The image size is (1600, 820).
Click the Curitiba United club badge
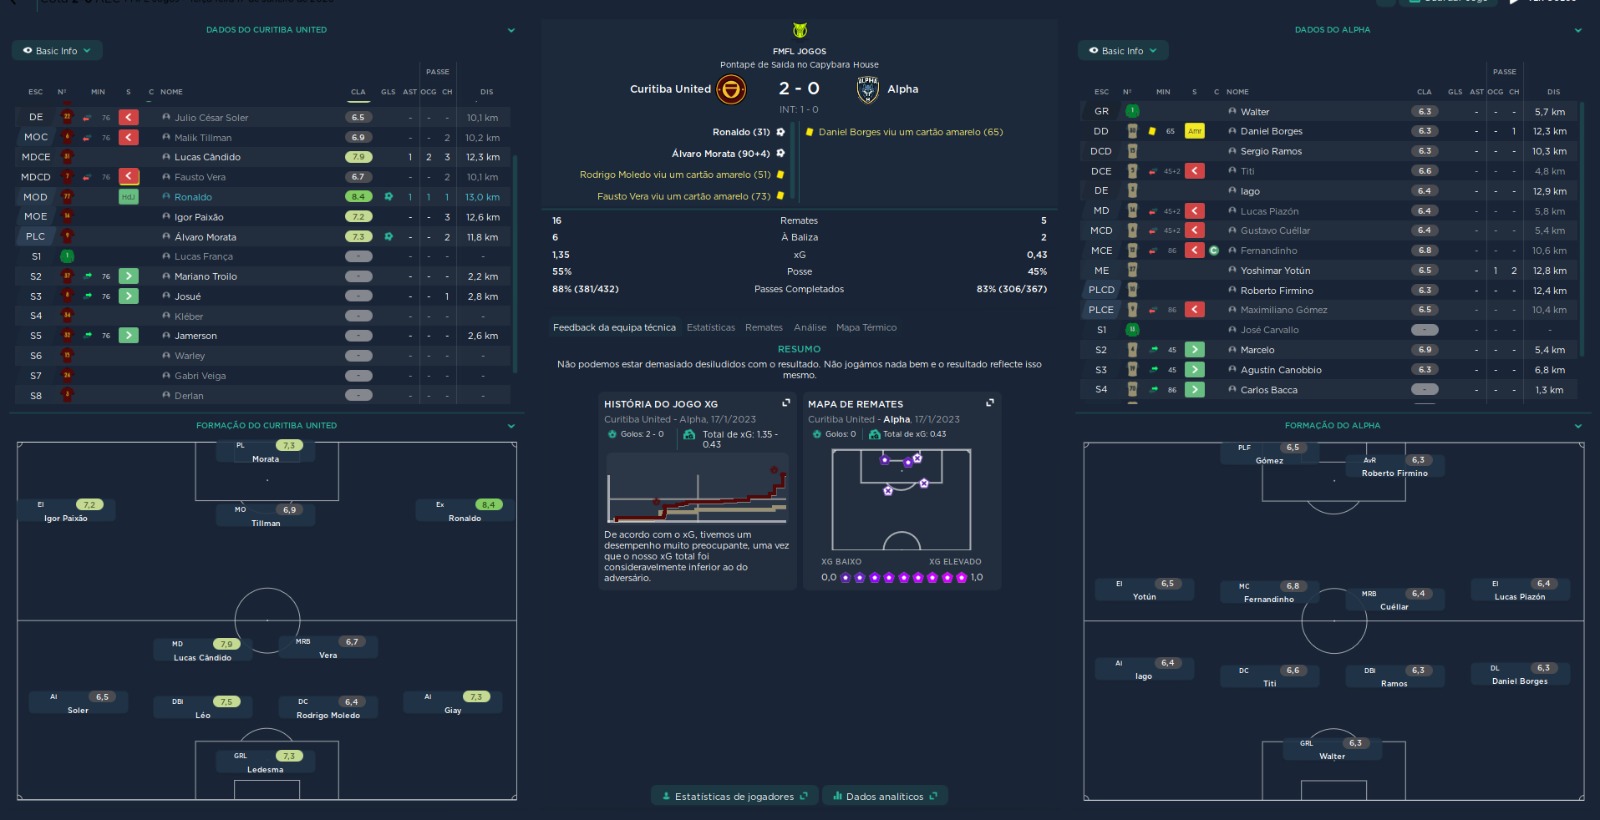[x=731, y=90]
